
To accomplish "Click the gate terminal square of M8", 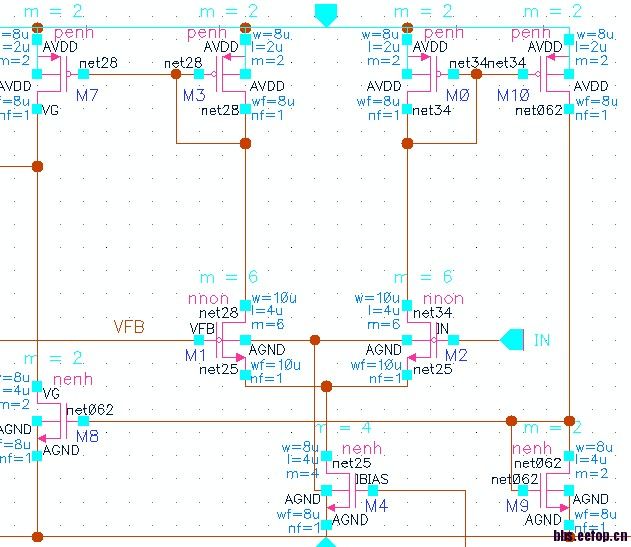I will coord(83,421).
